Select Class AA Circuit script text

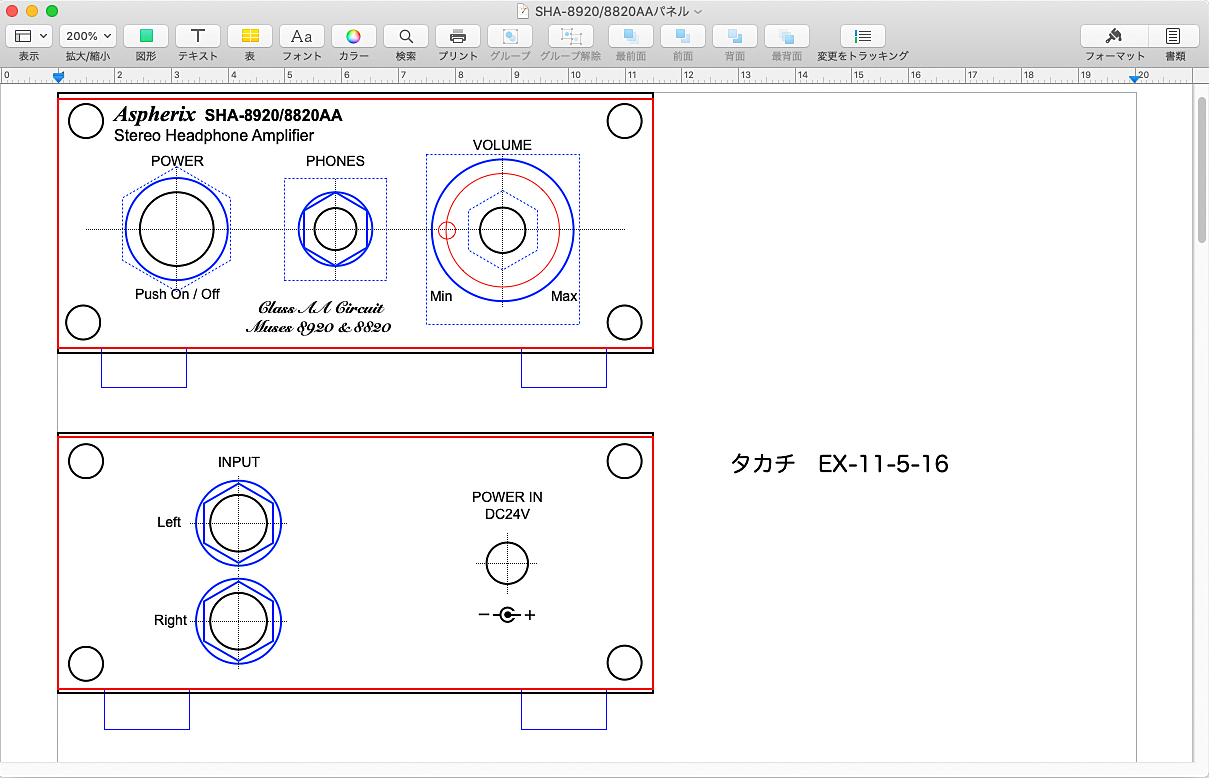[321, 308]
